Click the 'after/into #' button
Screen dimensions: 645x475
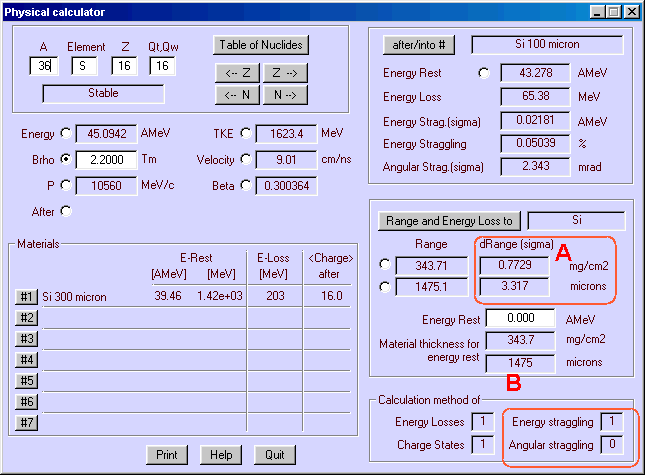[x=420, y=46]
